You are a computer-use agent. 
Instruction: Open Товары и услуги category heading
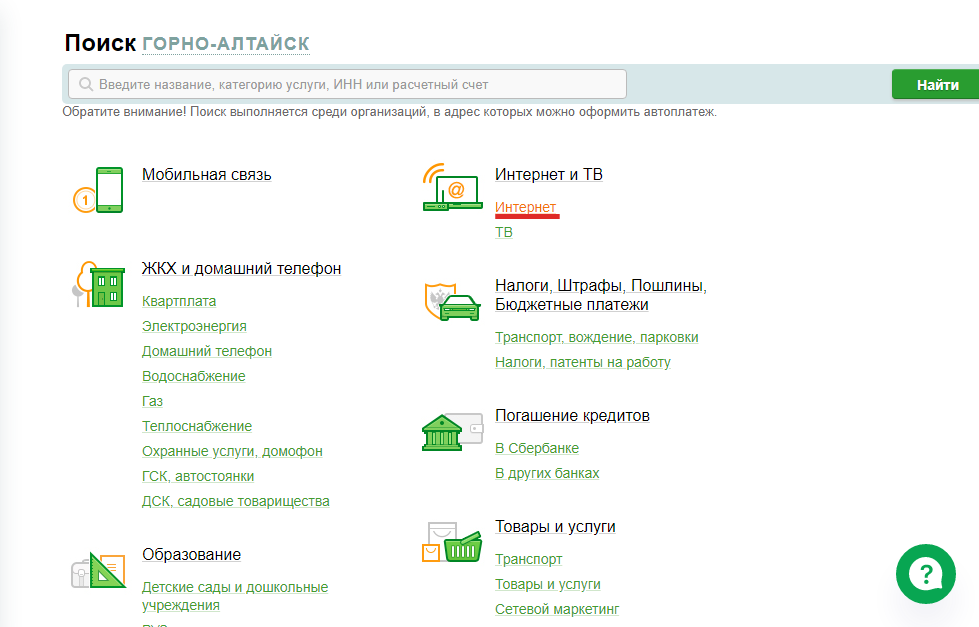[x=556, y=526]
